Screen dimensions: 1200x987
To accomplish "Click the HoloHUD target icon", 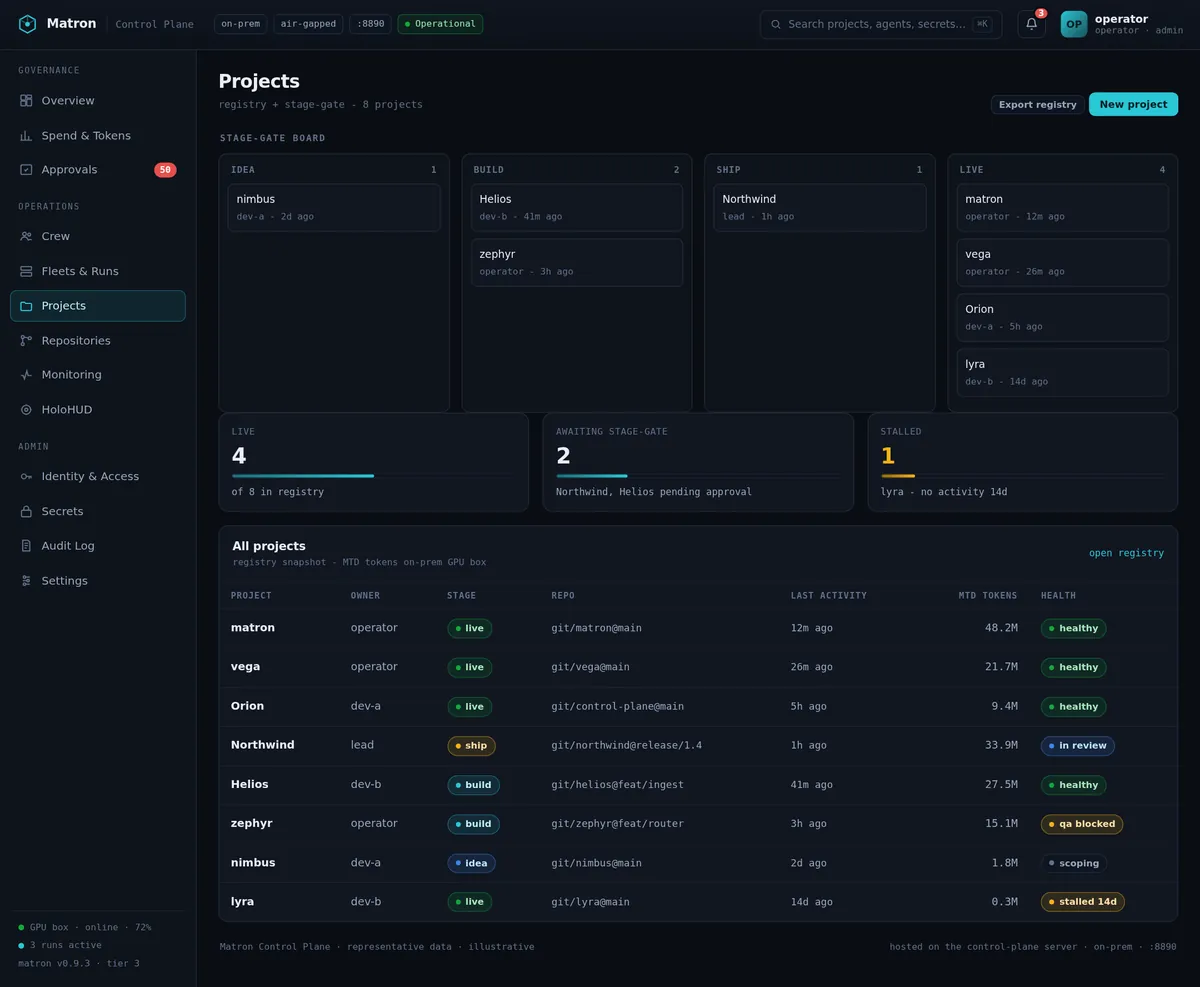I will 26,410.
